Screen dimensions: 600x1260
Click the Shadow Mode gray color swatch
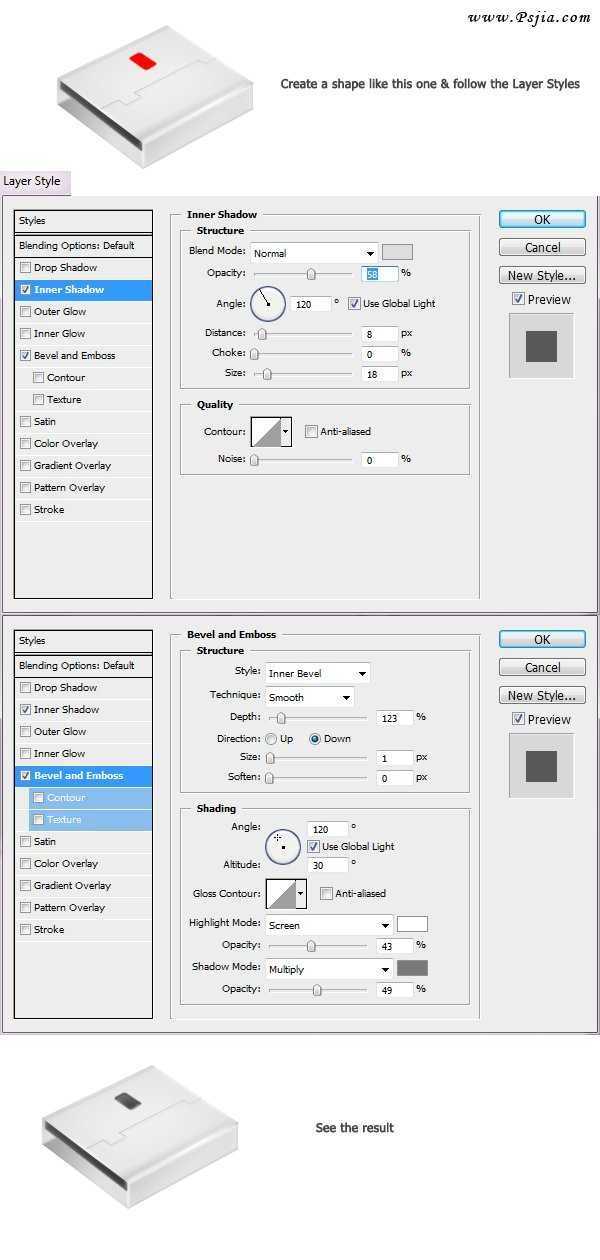click(412, 968)
